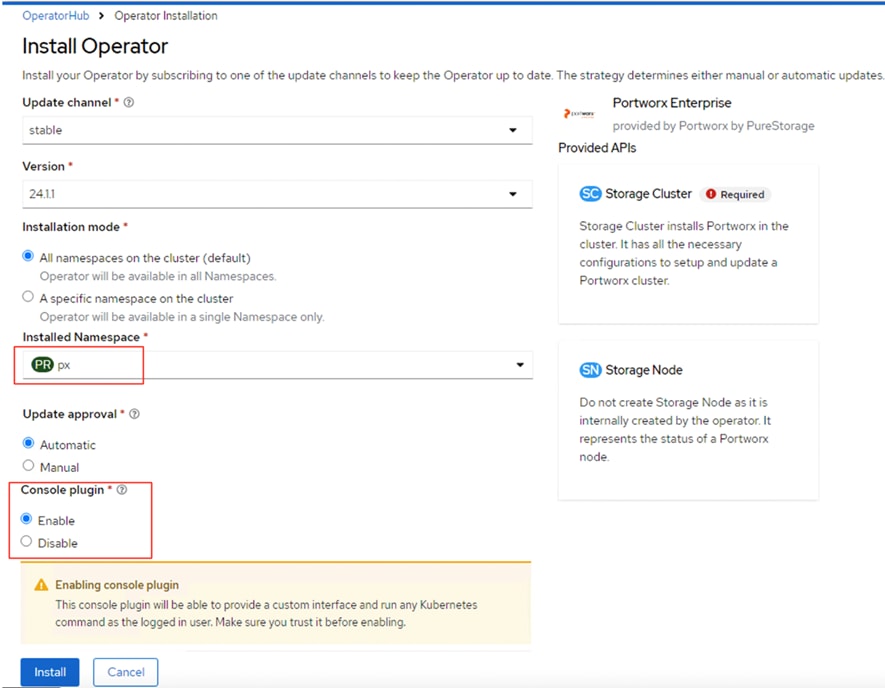Open the Console plugin help tooltip
This screenshot has width=885, height=688.
pyautogui.click(x=122, y=490)
